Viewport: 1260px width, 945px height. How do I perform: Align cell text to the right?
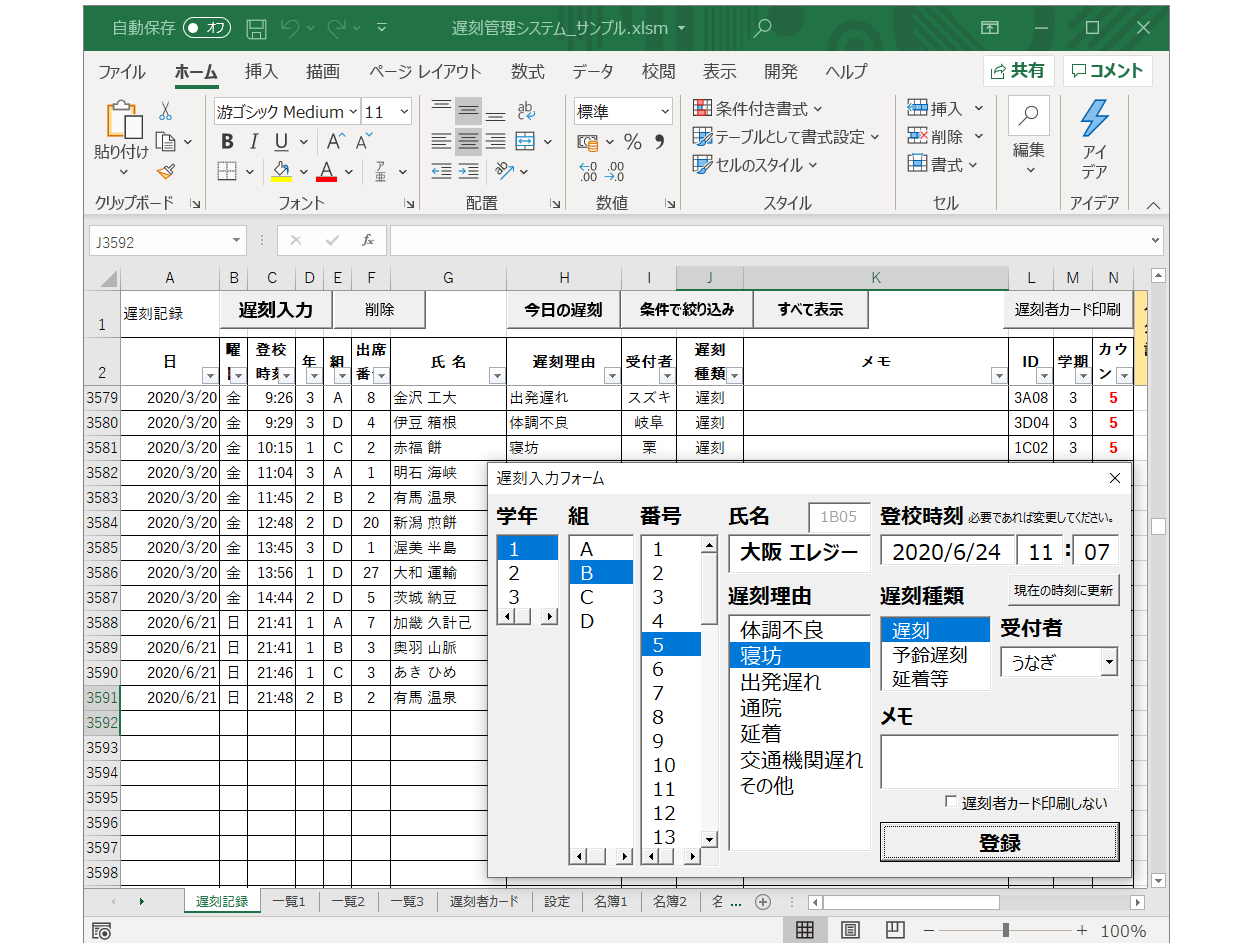coord(495,141)
